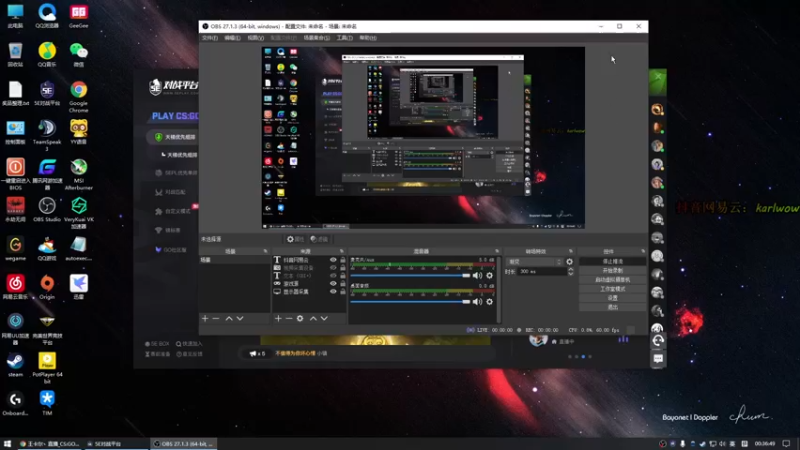The image size is (800, 450).
Task: Open OBS Help menu
Action: (367, 38)
